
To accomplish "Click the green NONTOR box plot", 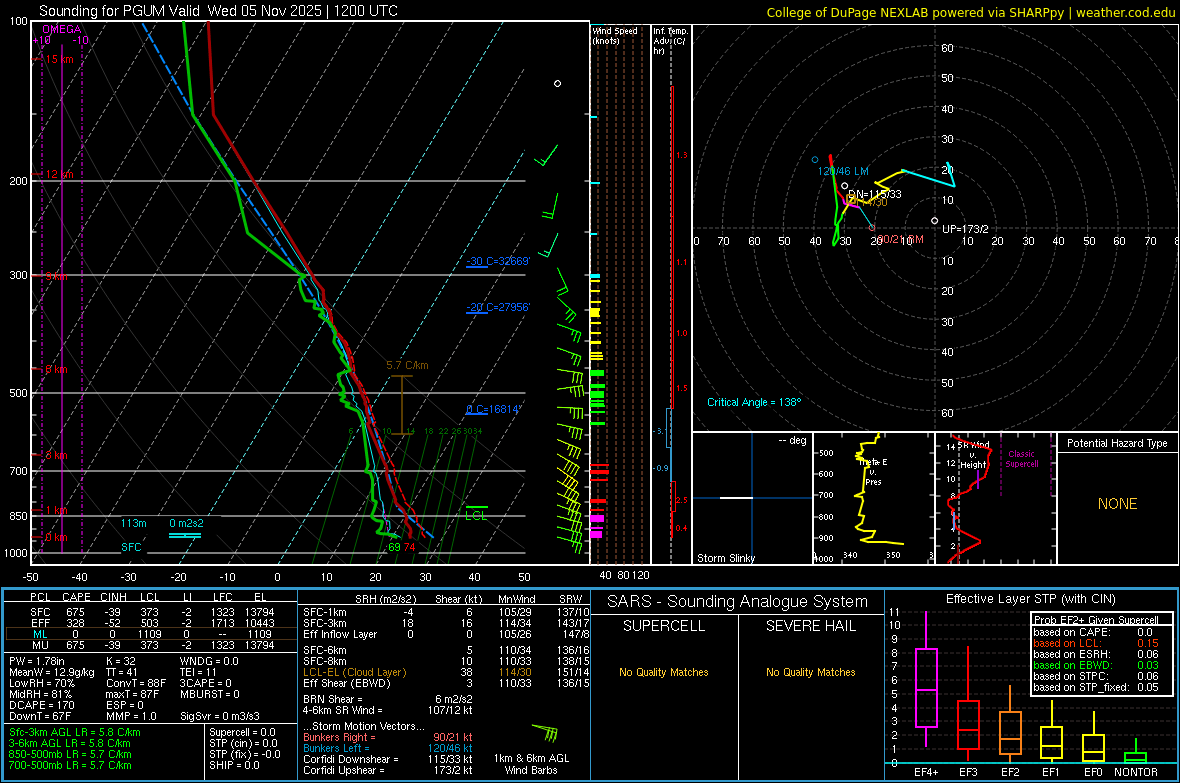I will [1135, 753].
